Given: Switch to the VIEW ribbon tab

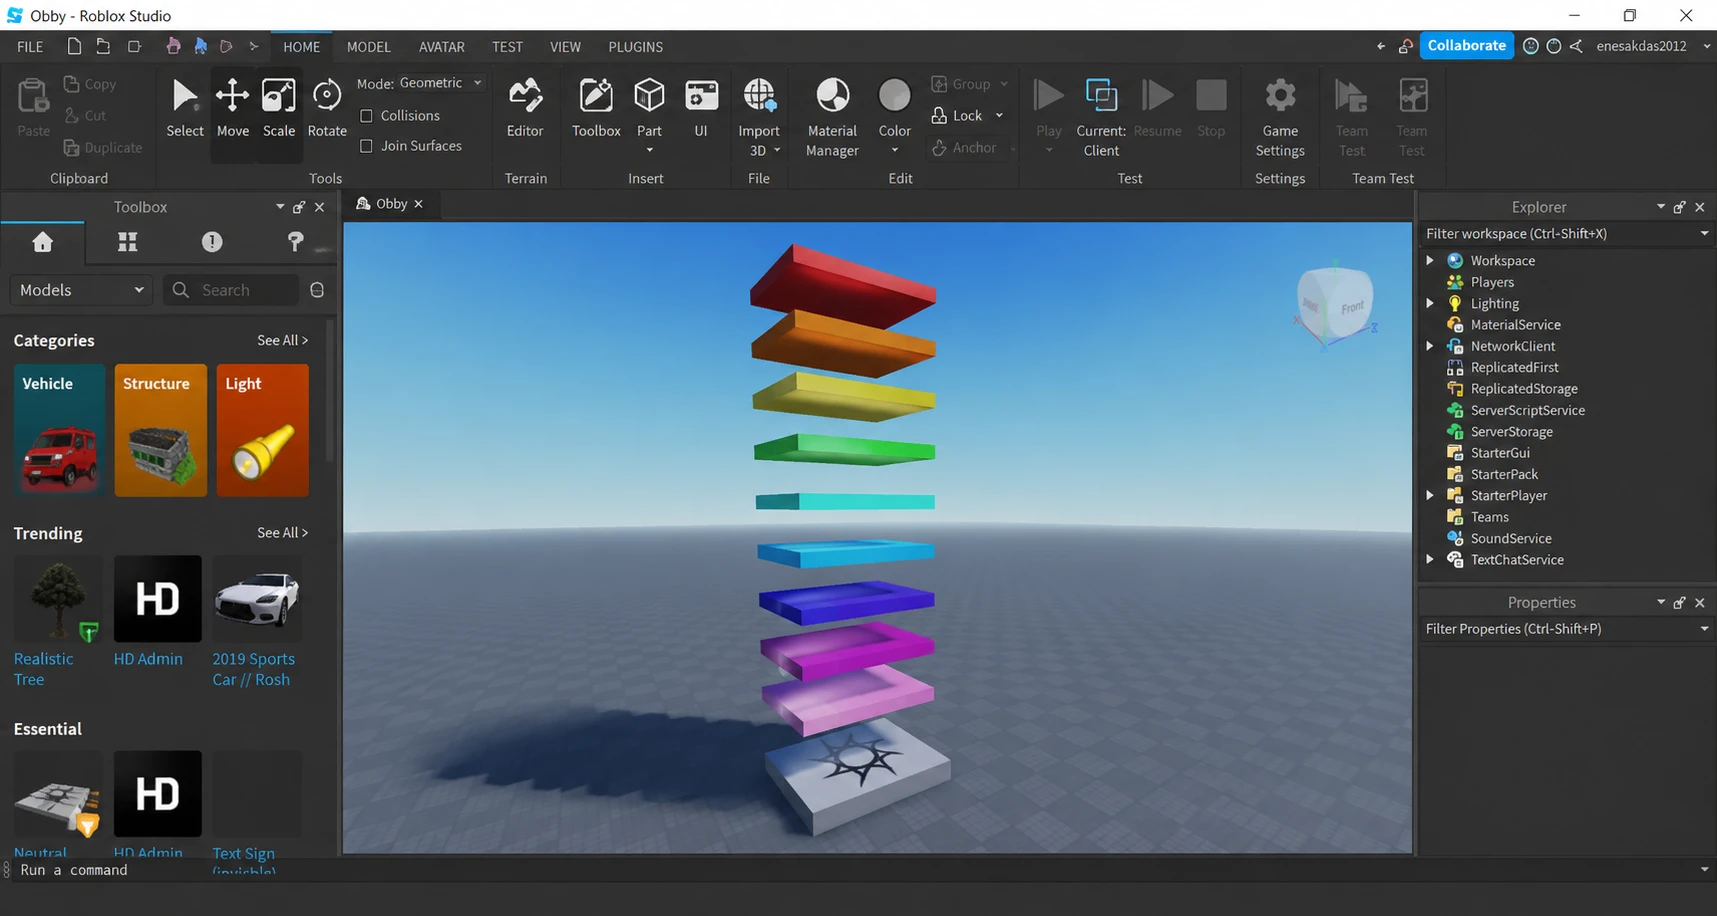Looking at the screenshot, I should coord(565,47).
